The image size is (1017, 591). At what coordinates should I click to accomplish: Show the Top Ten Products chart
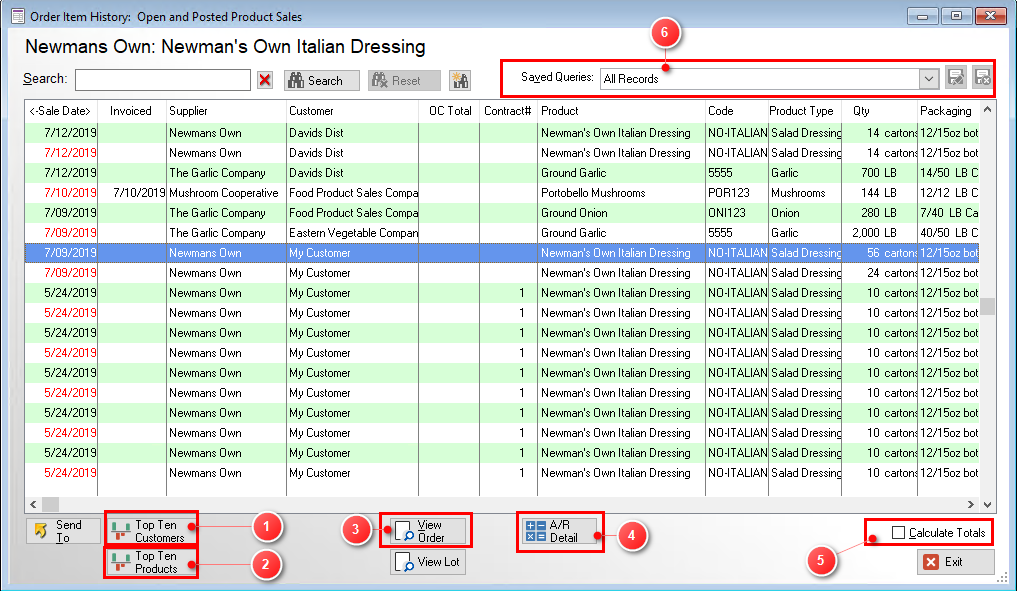[151, 562]
